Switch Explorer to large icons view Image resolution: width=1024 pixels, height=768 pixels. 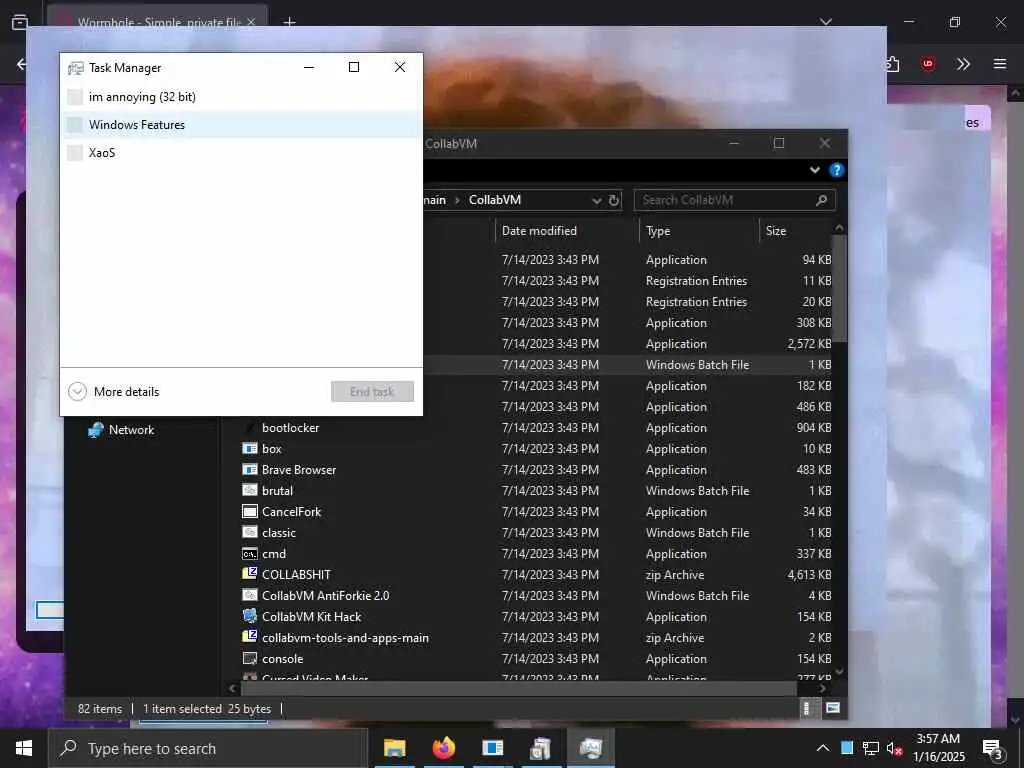(x=833, y=709)
